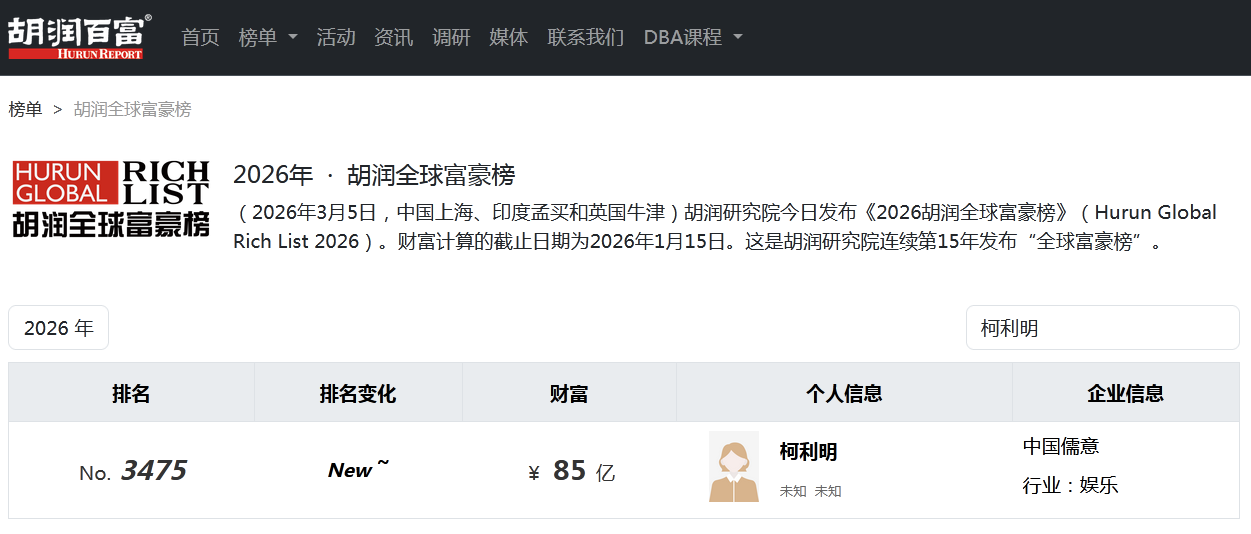Click the Hurun Global Rich List banner image
Screen dimensions: 1251x534
pyautogui.click(x=111, y=198)
